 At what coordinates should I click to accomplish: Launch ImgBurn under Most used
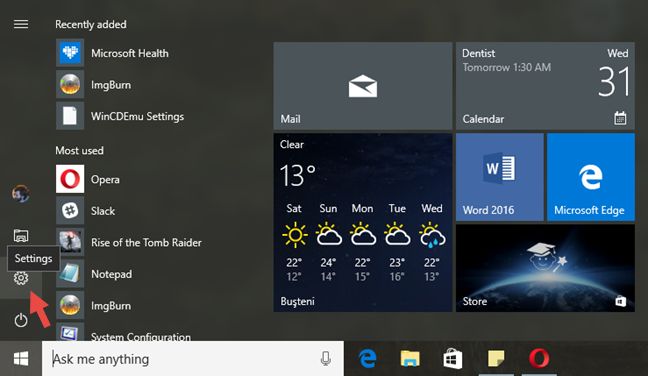[94, 305]
